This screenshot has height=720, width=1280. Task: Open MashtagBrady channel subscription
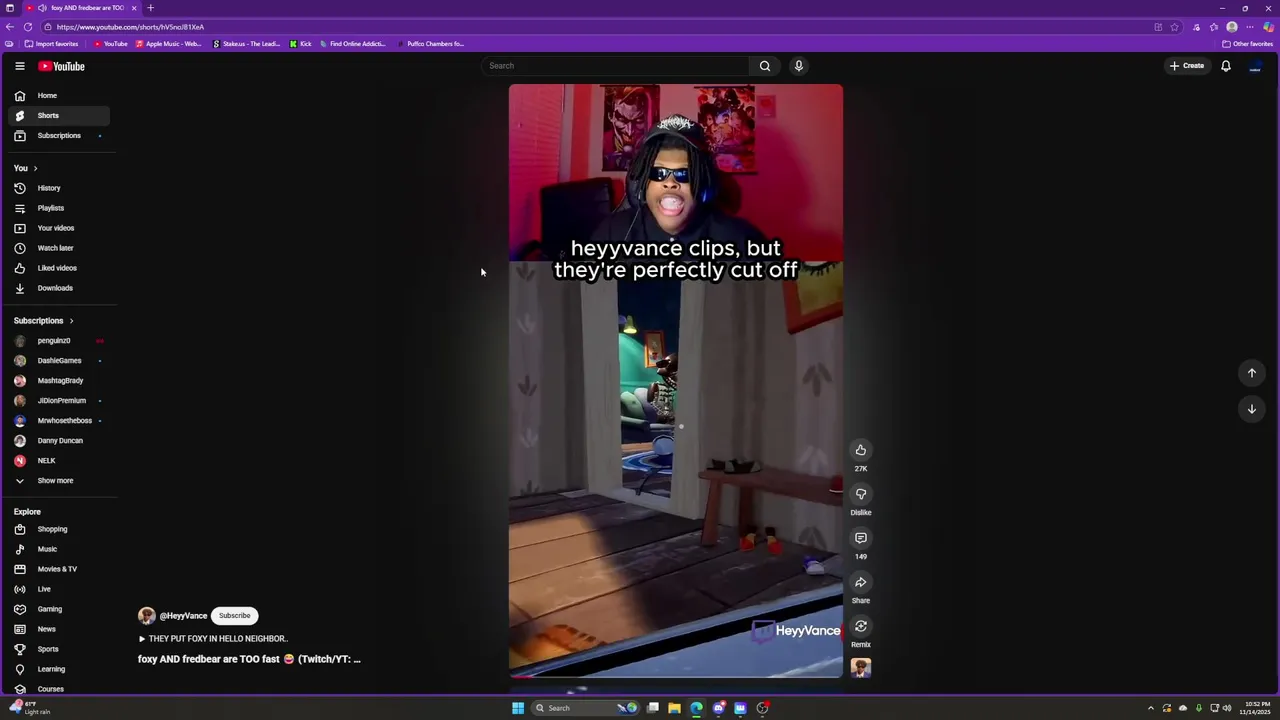pos(60,381)
